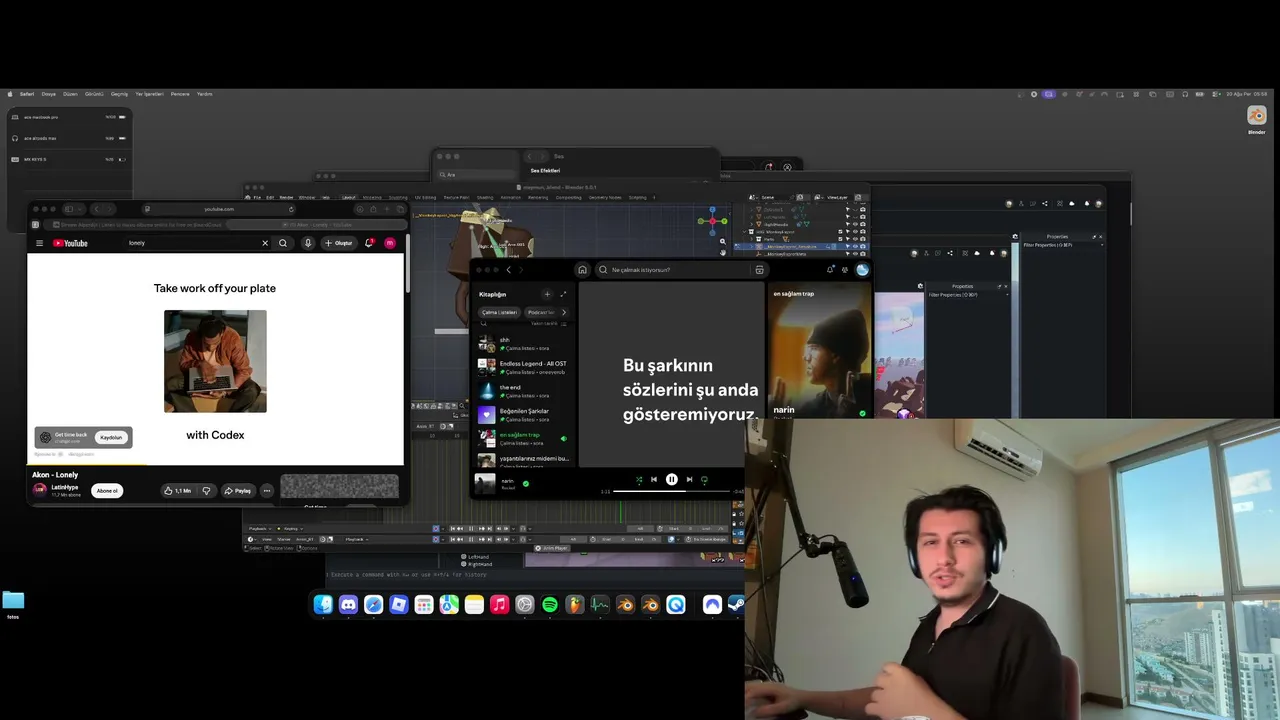Open Music app from the Dock
1280x720 pixels.
[499, 604]
